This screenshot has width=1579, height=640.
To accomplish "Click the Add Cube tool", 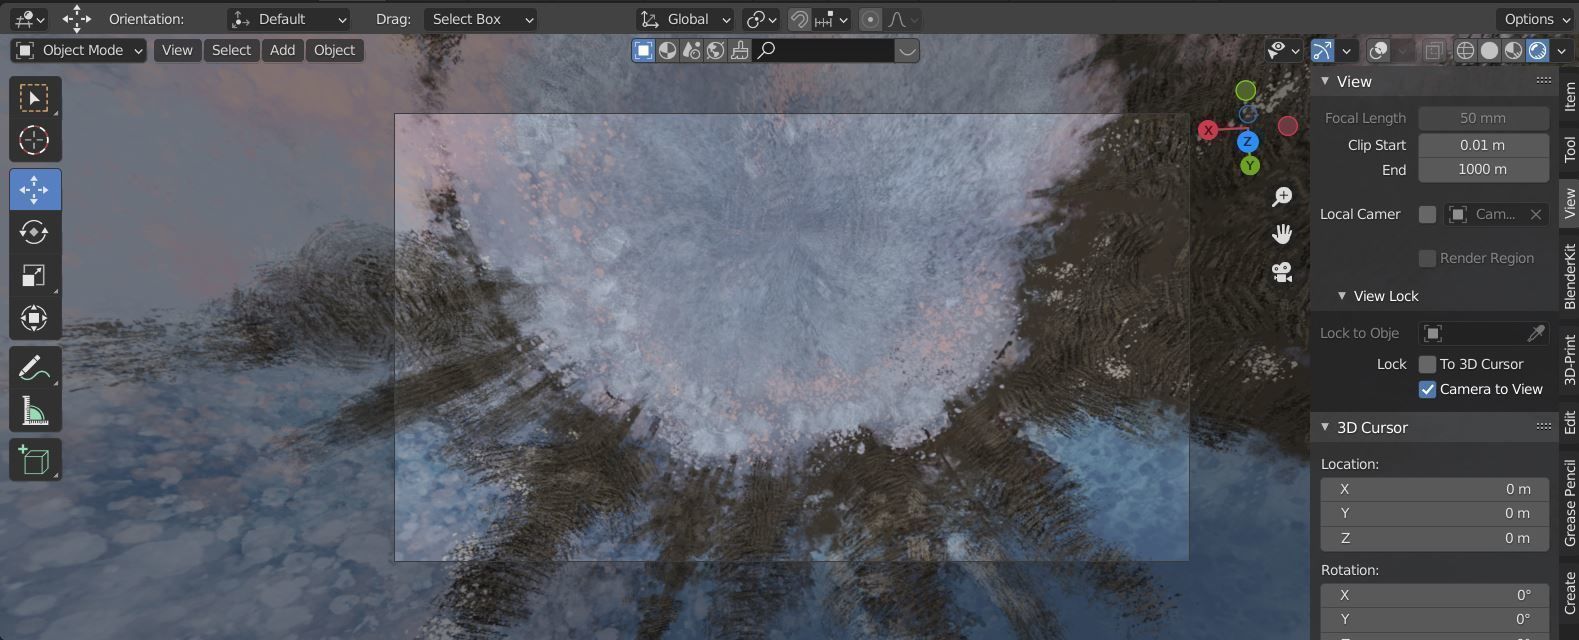I will 34,460.
